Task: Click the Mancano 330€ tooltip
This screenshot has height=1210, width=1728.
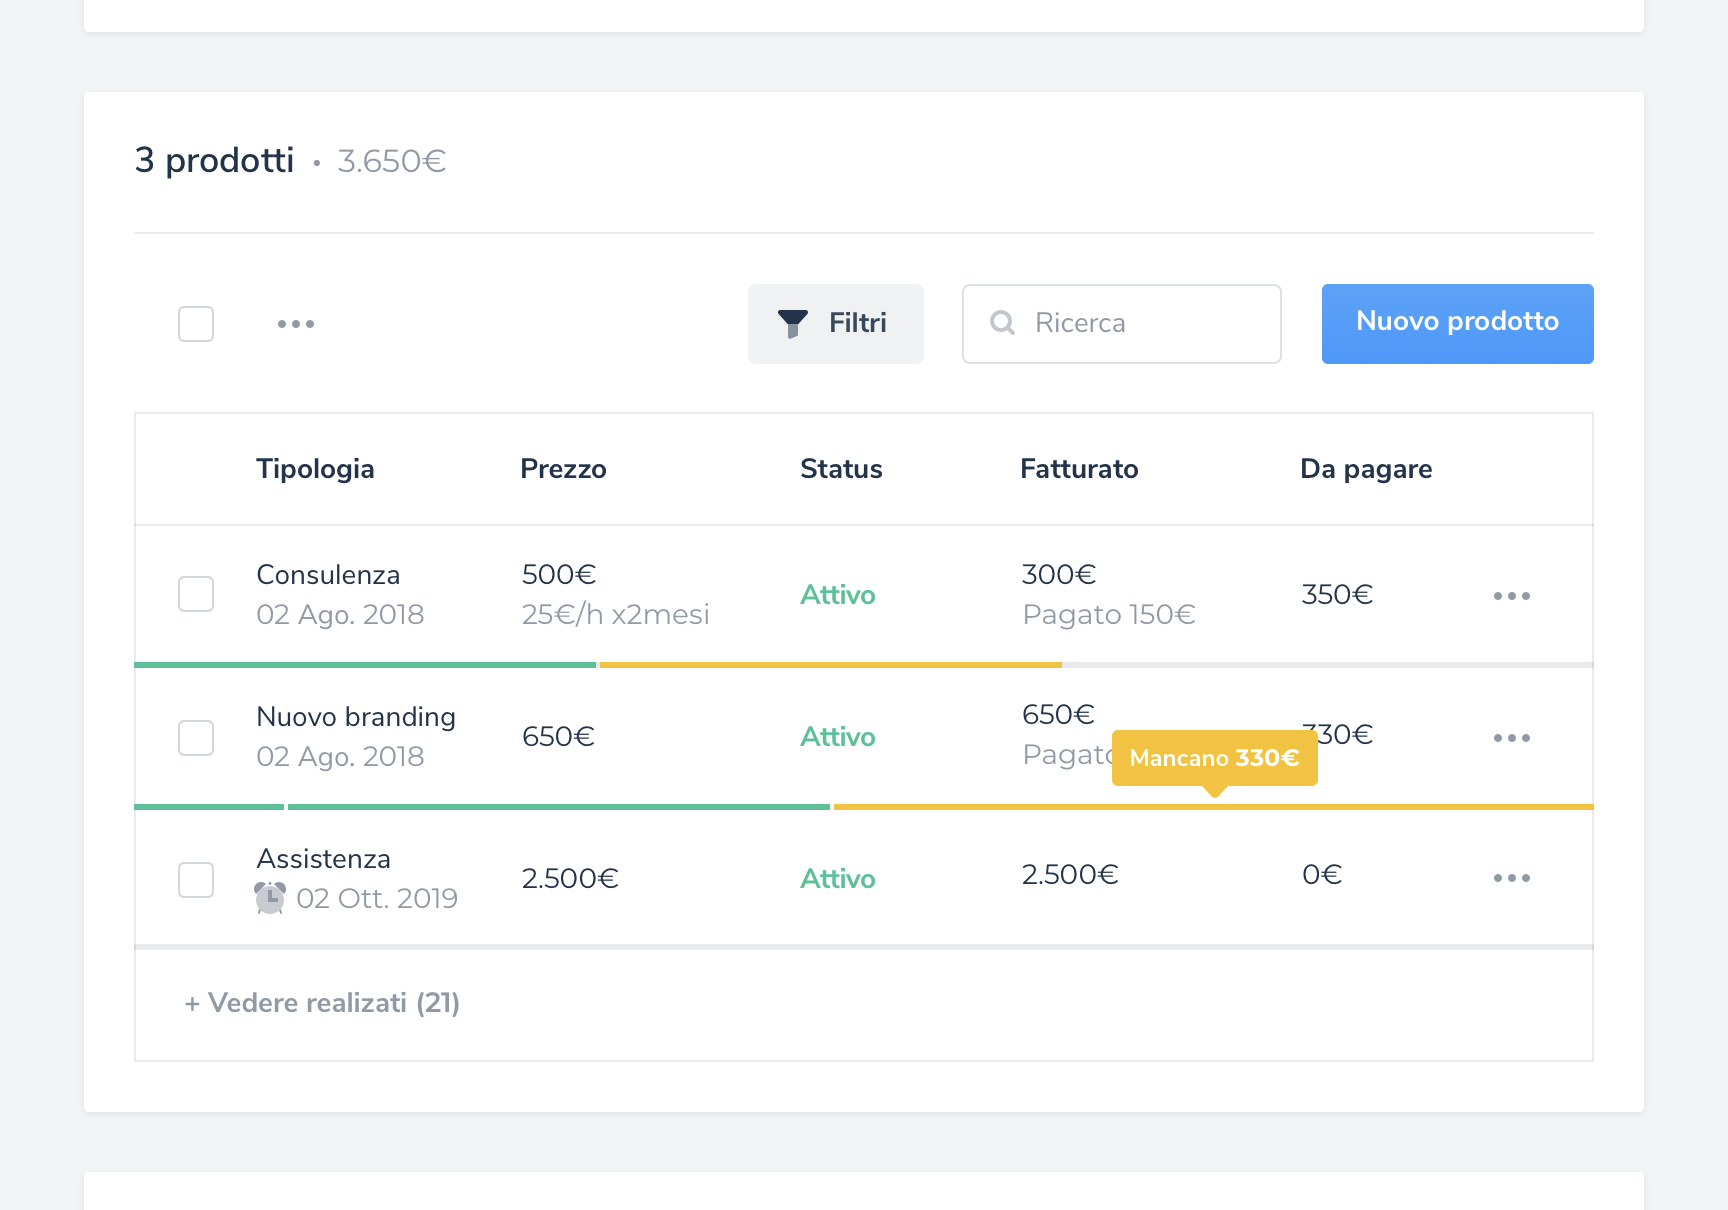Action: 1214,758
